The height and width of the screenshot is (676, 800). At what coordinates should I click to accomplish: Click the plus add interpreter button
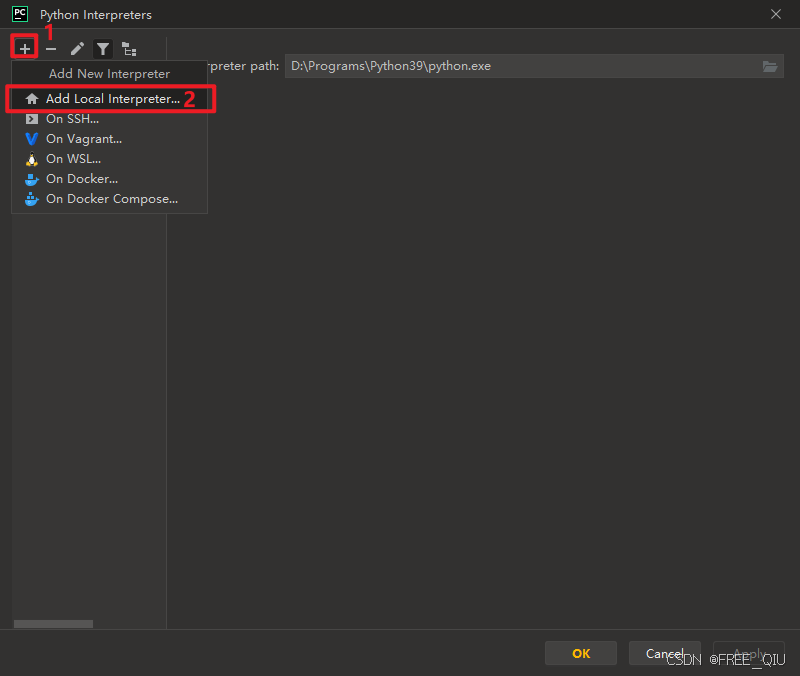[x=24, y=49]
